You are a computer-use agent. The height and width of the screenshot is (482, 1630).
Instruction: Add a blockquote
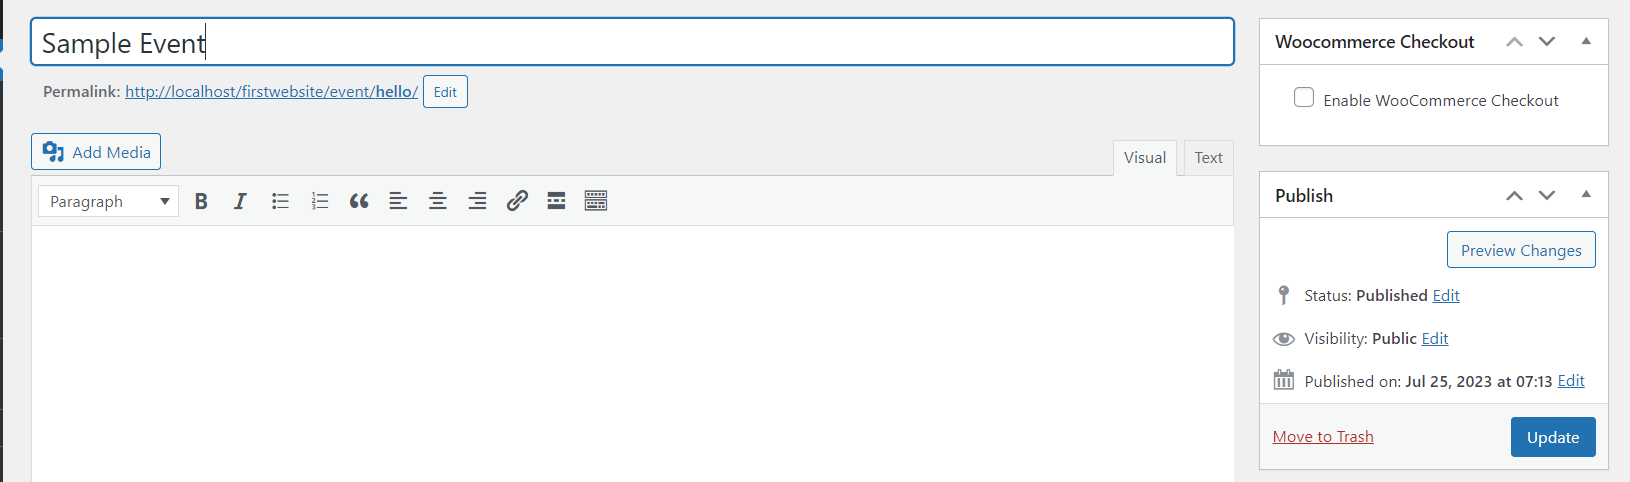[359, 201]
